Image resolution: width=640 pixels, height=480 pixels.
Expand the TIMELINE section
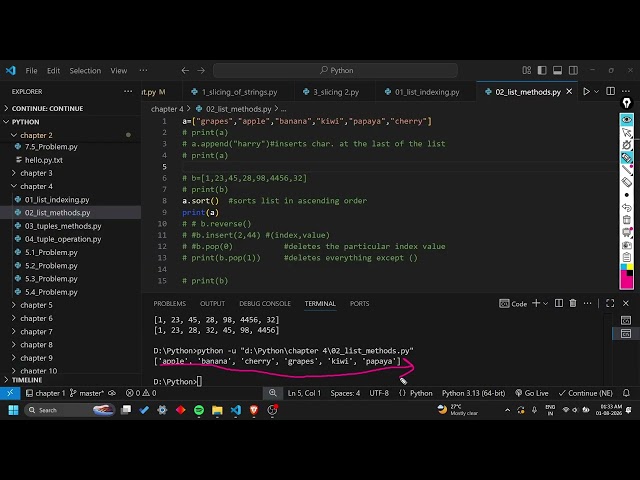pyautogui.click(x=27, y=380)
